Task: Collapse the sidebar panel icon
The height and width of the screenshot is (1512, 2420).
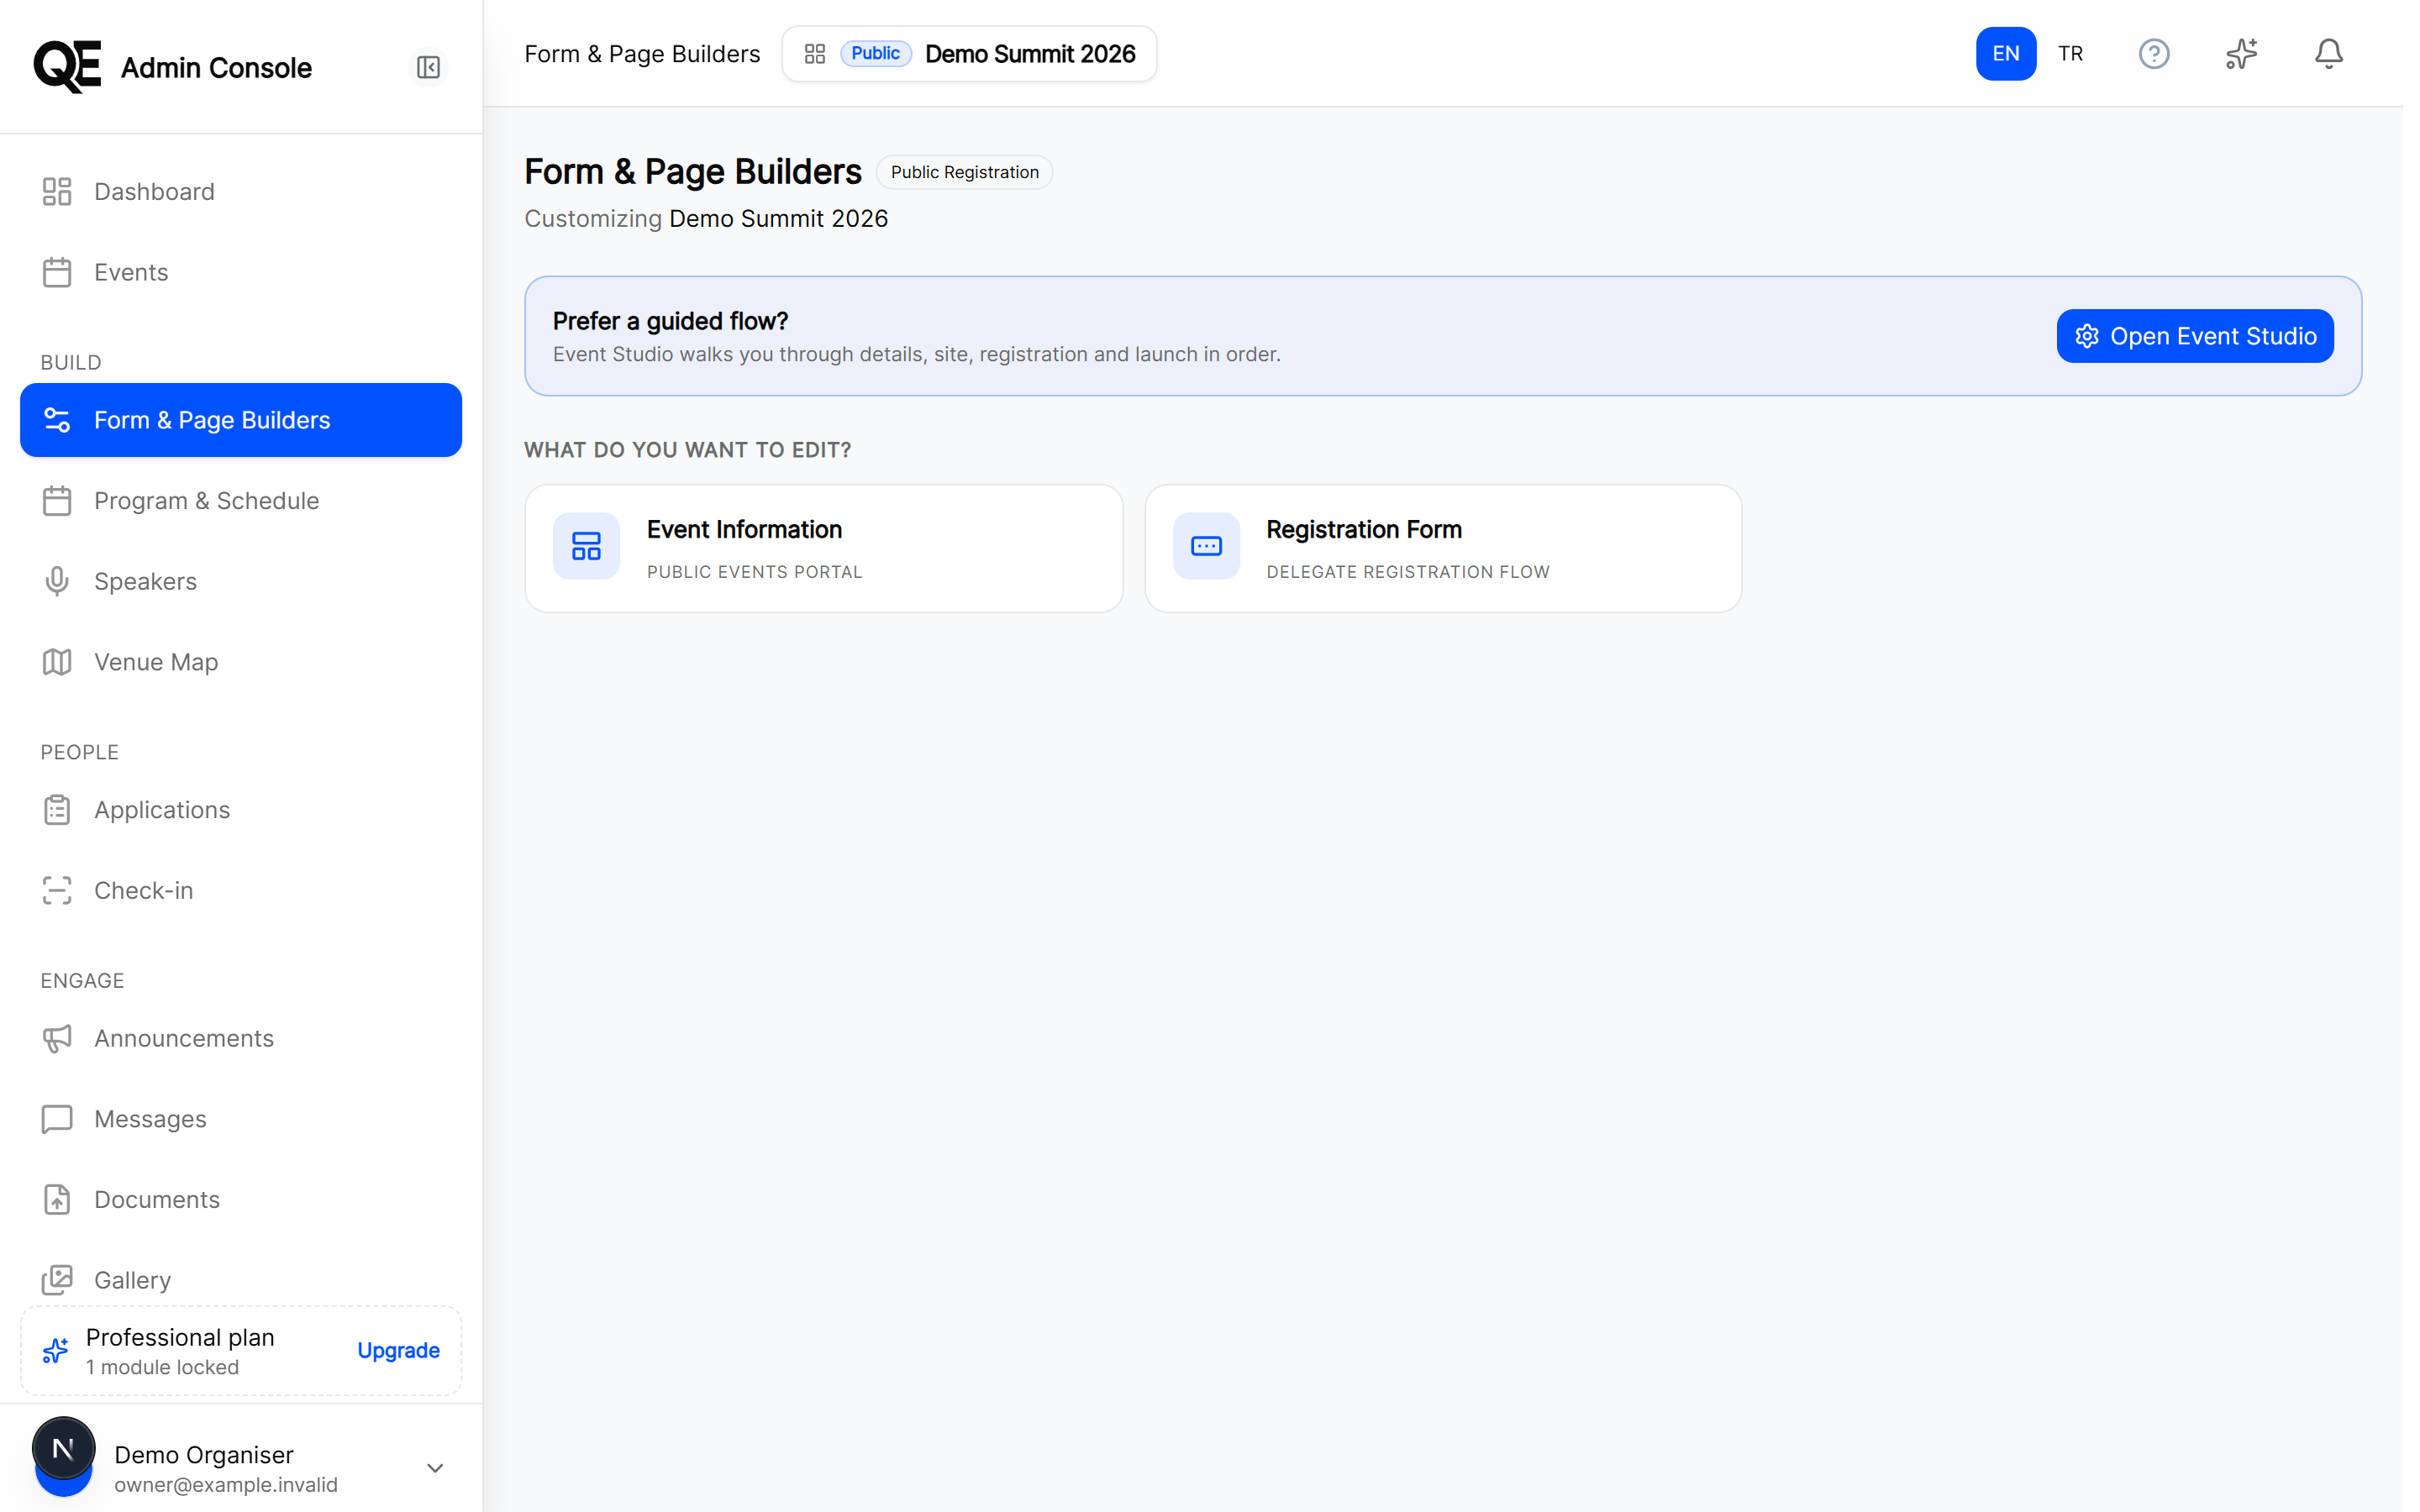Action: [x=428, y=67]
